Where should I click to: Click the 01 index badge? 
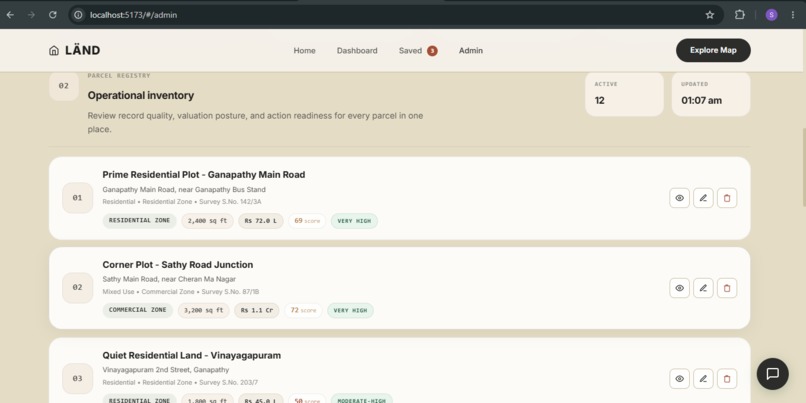pos(77,198)
